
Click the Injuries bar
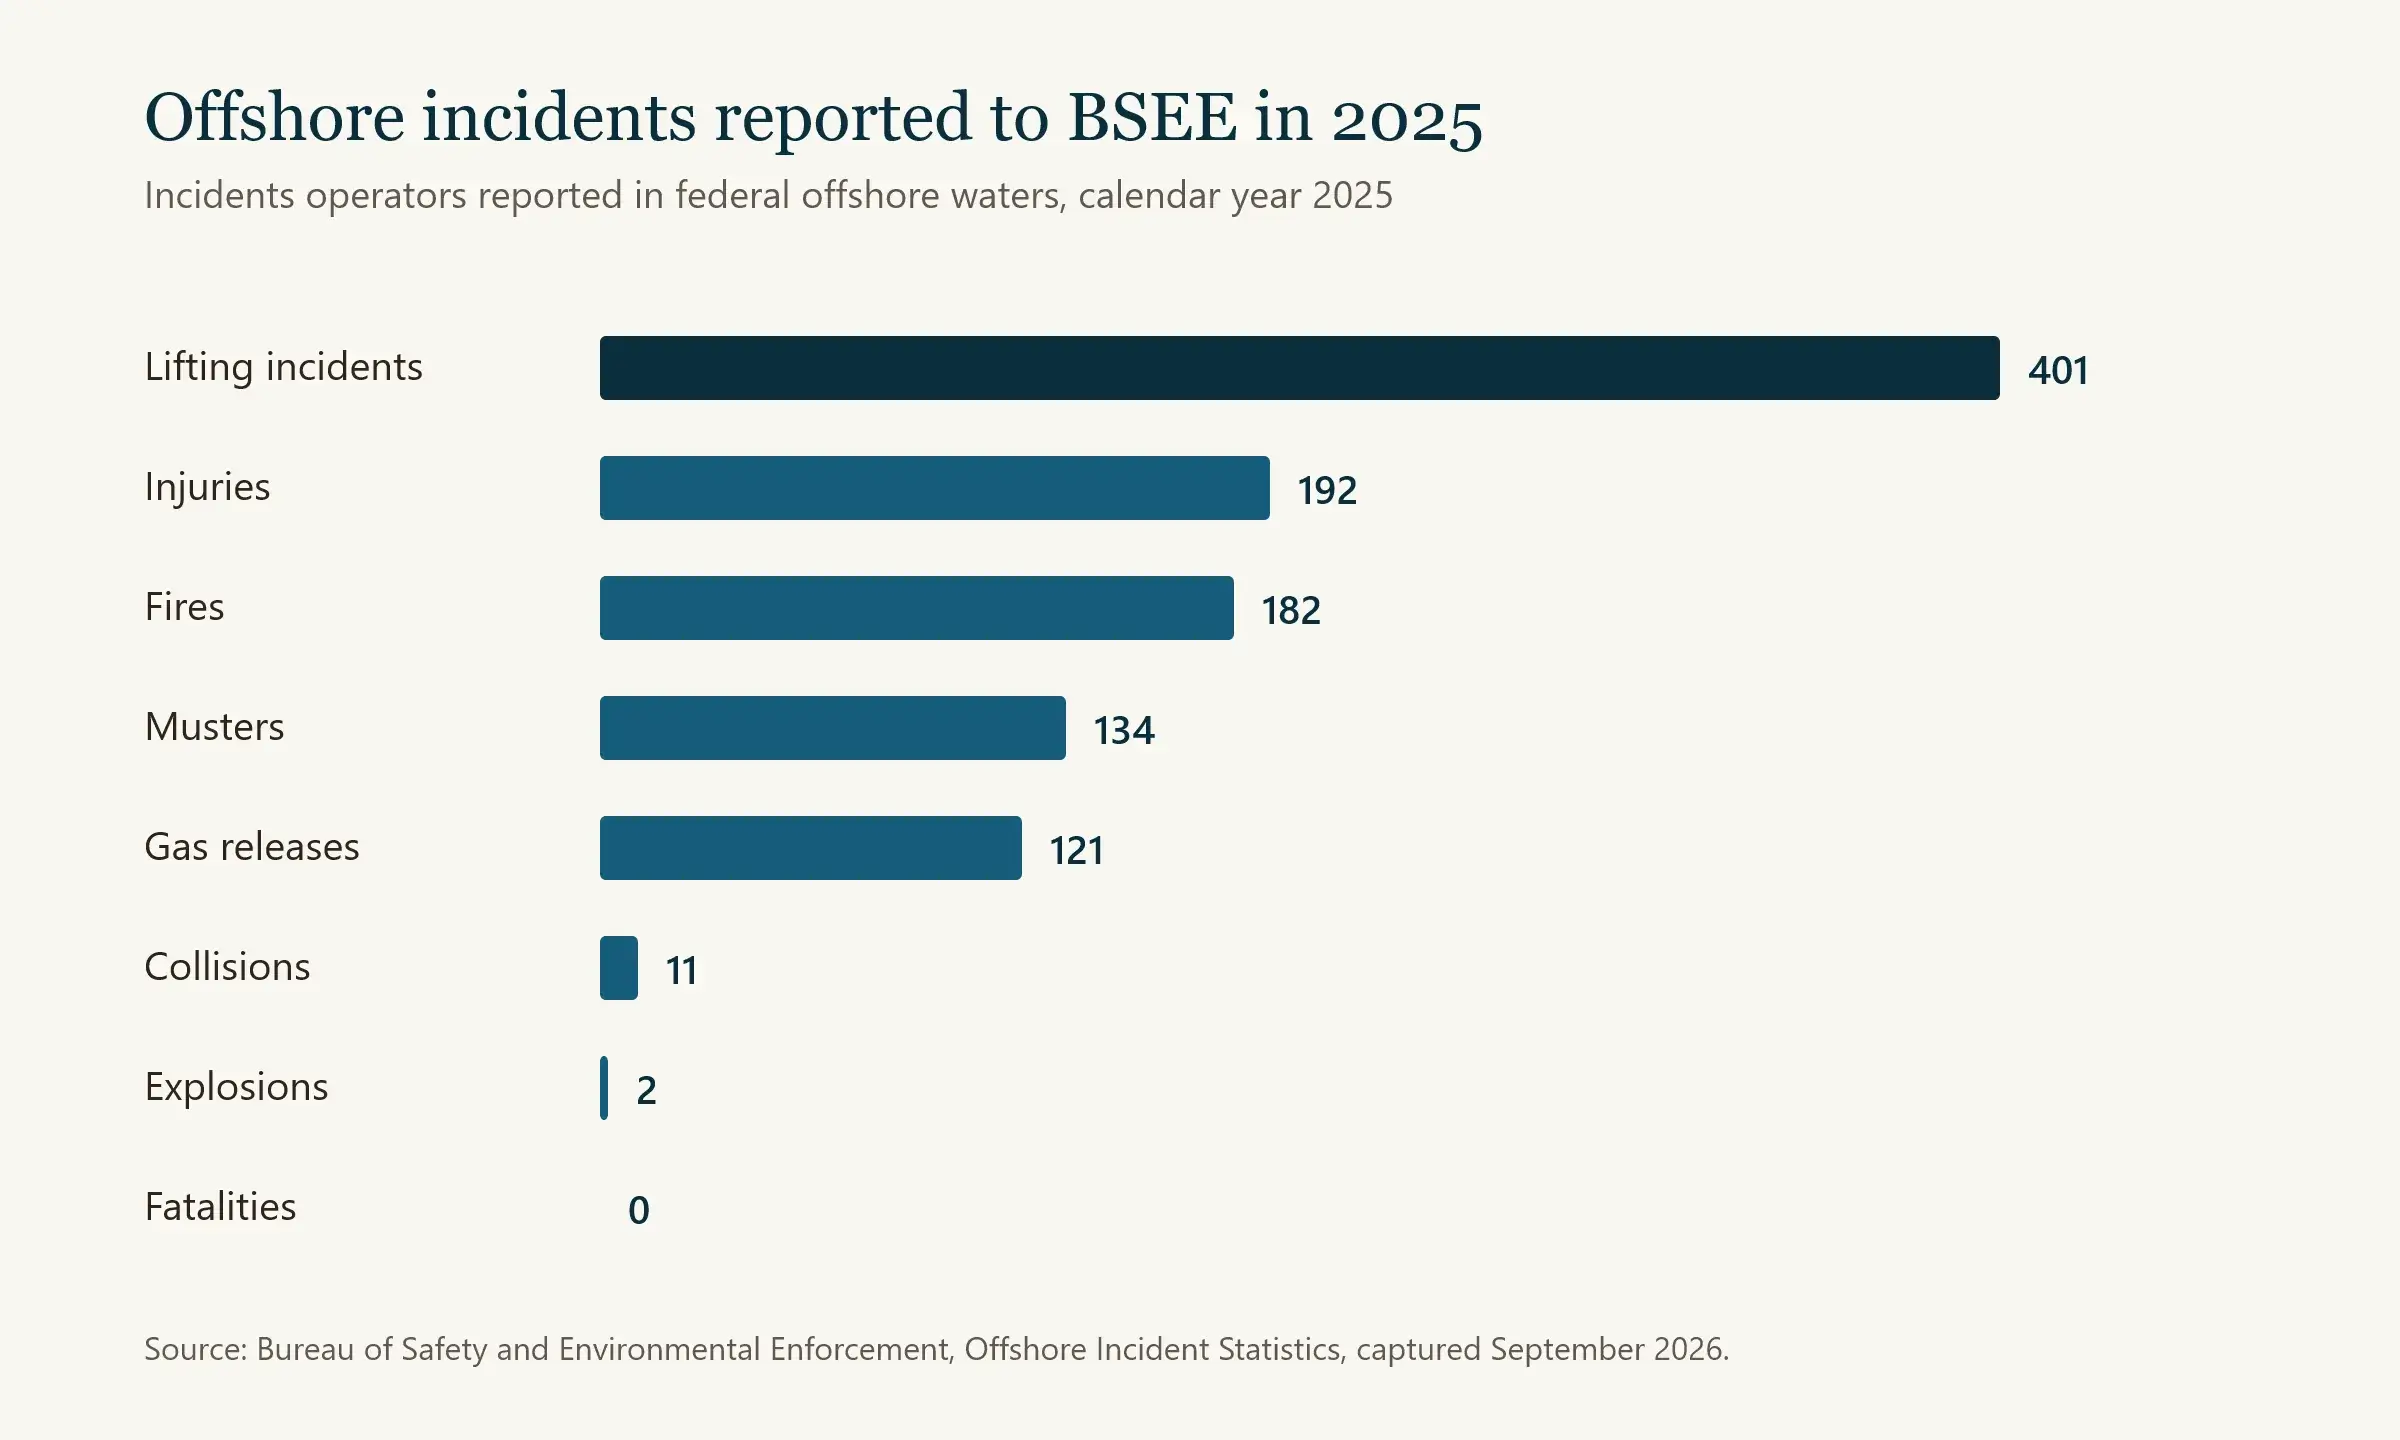coord(935,488)
